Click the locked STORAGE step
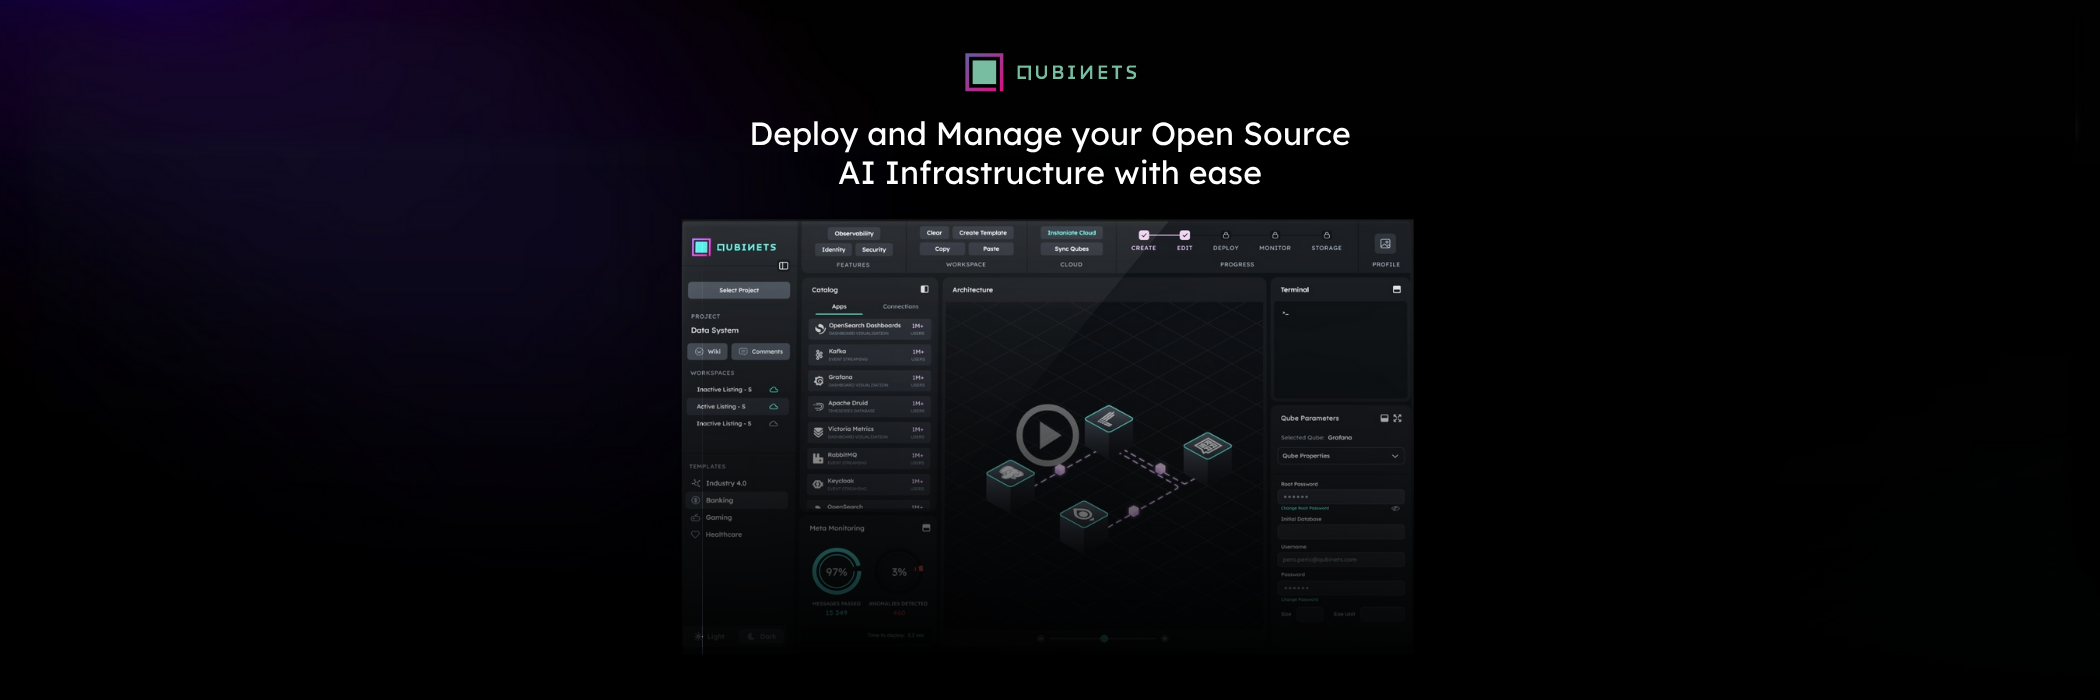 1327,240
